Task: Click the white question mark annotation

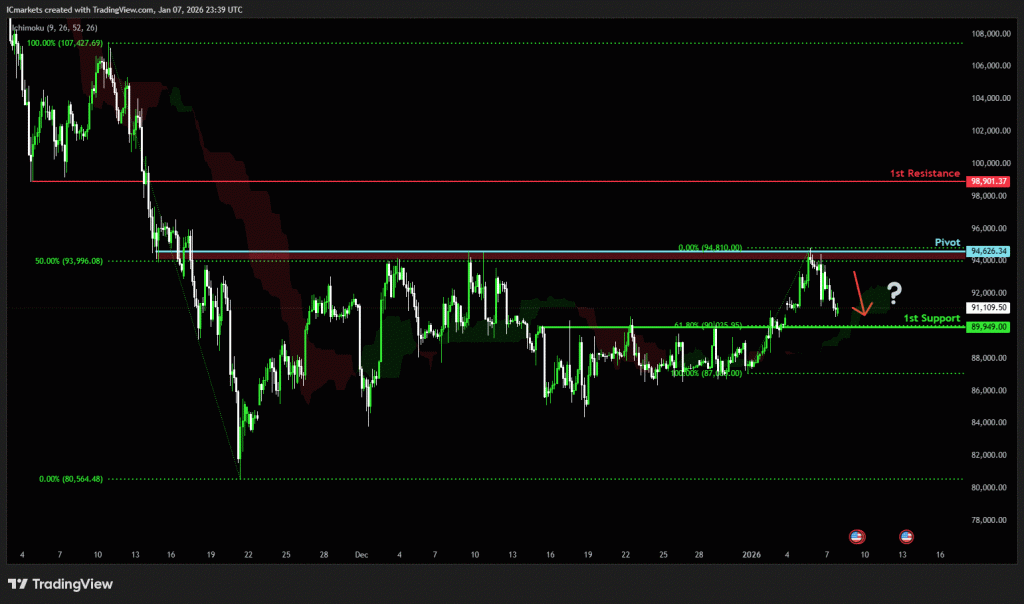Action: 893,292
